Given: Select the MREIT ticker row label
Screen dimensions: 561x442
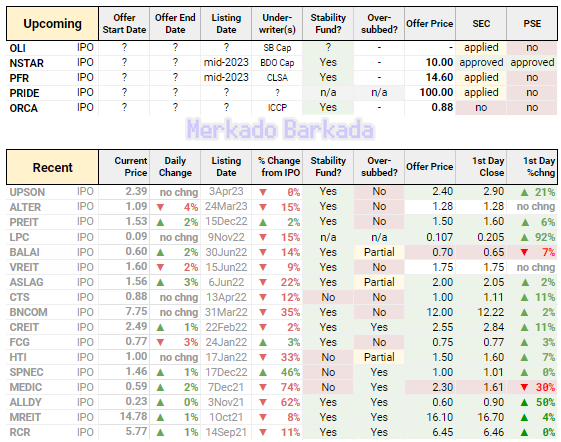Looking at the screenshot, I should (25, 418).
